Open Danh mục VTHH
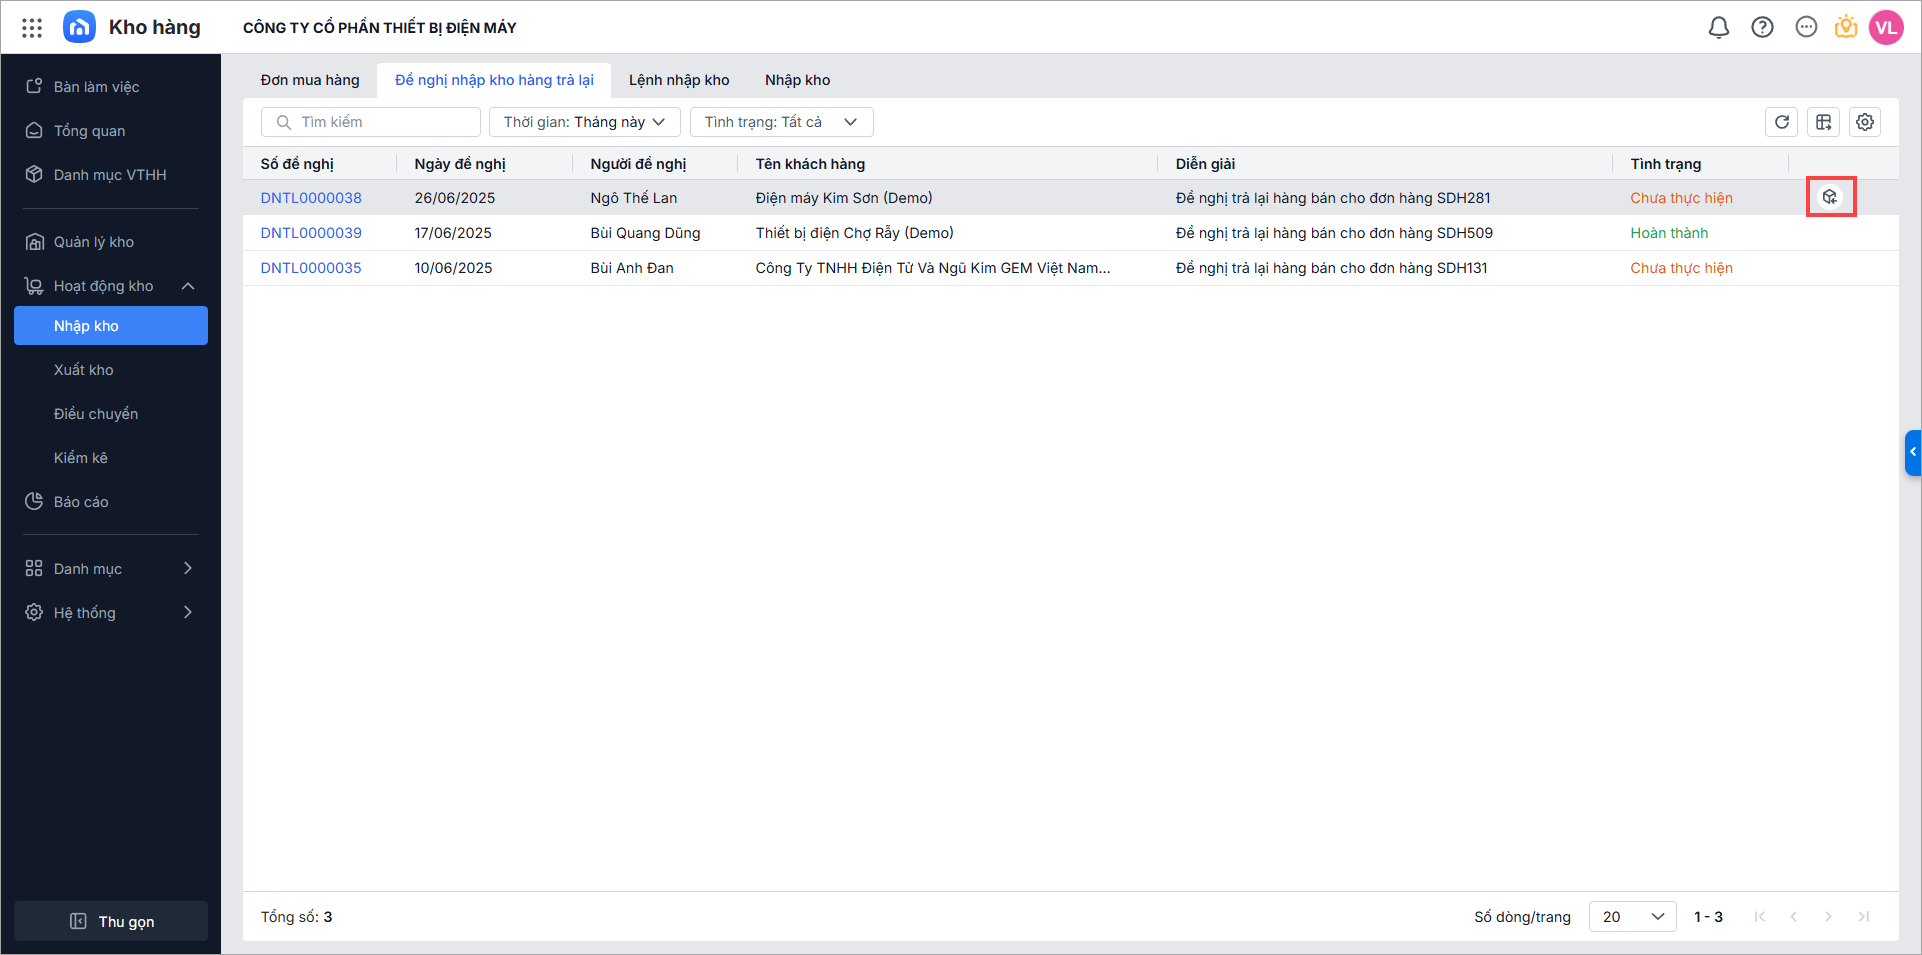Viewport: 1922px width, 955px height. click(111, 175)
